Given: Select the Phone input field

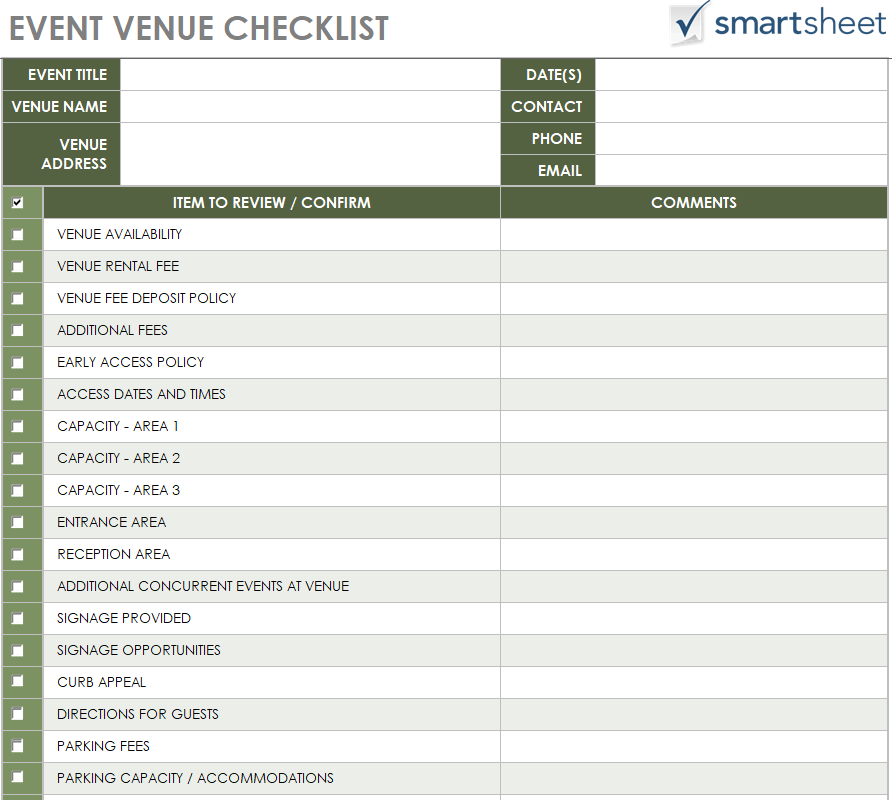Looking at the screenshot, I should [x=740, y=139].
